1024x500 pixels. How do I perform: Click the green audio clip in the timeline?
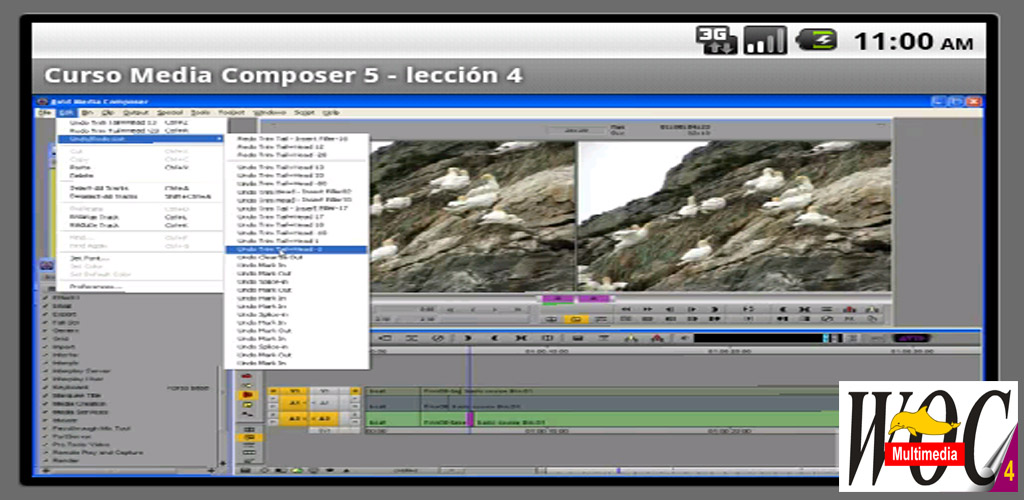tap(600, 420)
